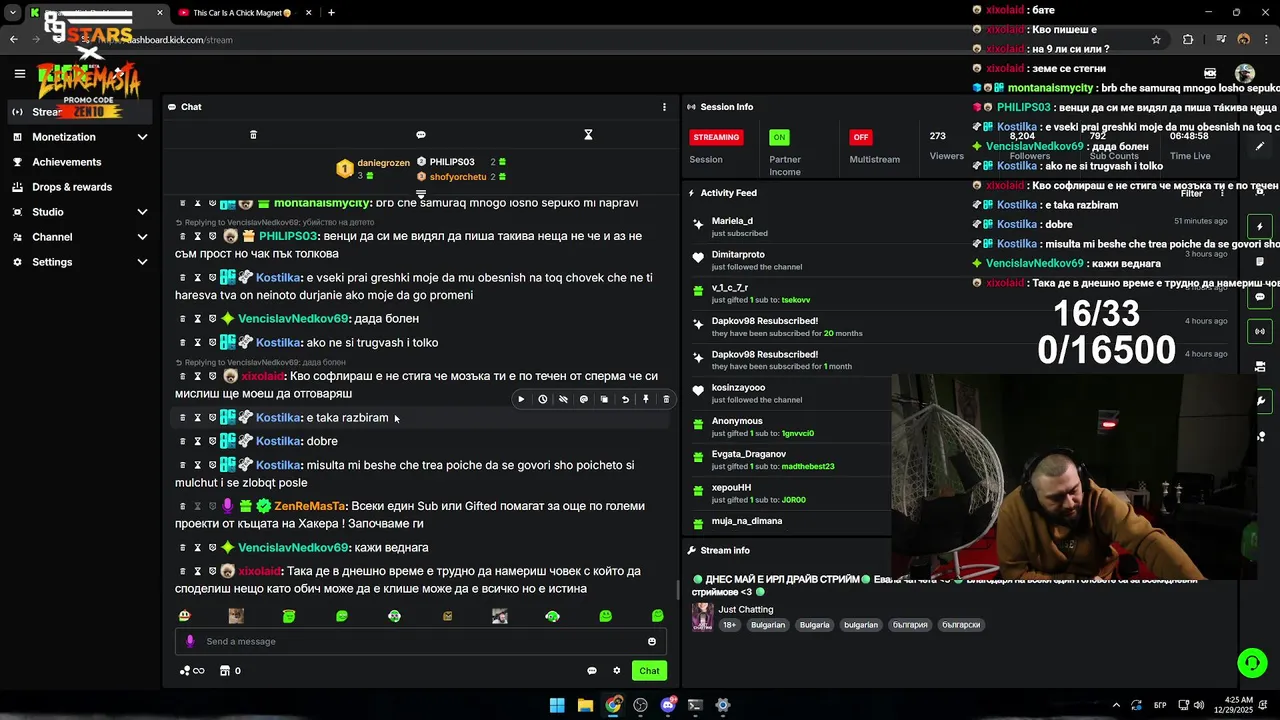The image size is (1280, 720).
Task: Switch to 'This Car Is A Chick Magnet' tab
Action: 241,13
